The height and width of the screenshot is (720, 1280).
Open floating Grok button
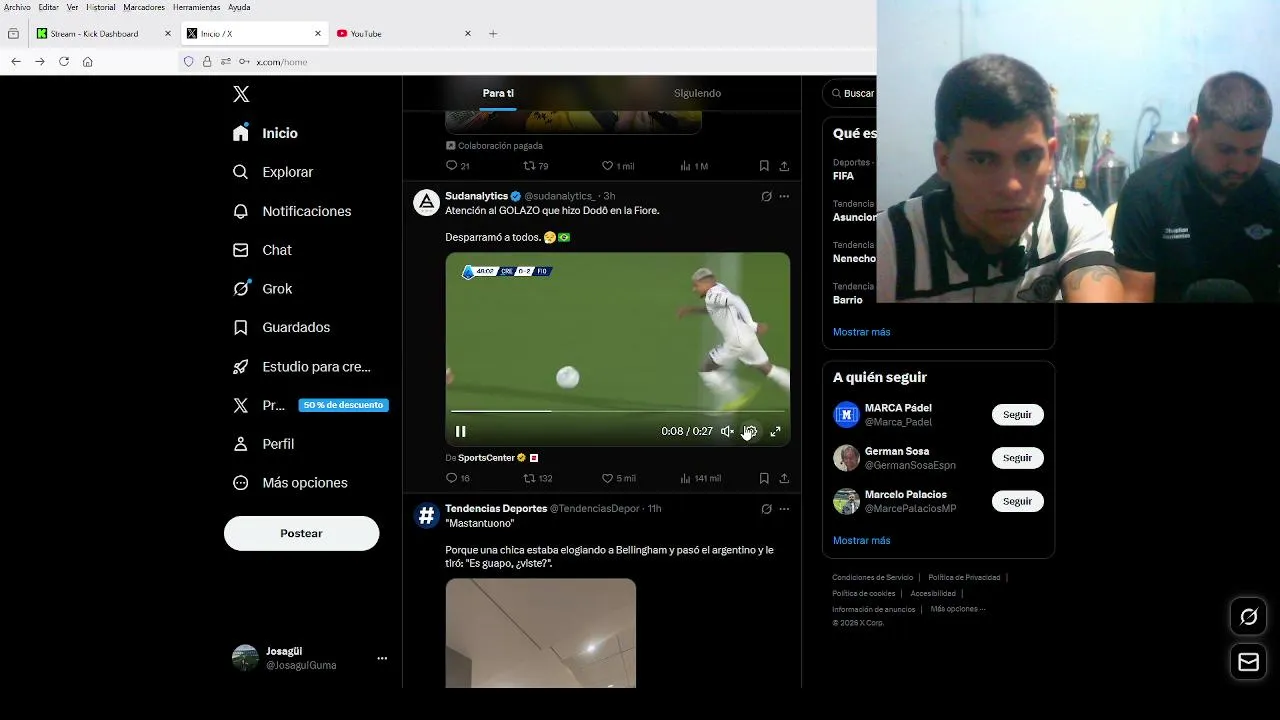(x=1249, y=617)
